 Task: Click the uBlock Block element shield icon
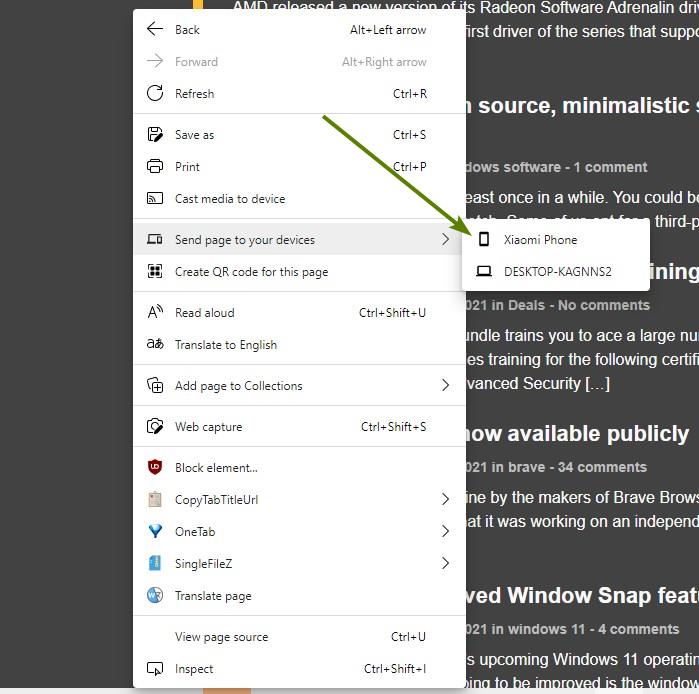(x=155, y=467)
